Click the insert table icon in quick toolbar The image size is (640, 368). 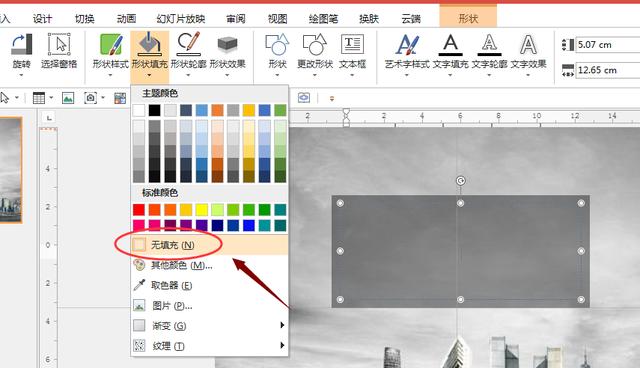click(39, 98)
